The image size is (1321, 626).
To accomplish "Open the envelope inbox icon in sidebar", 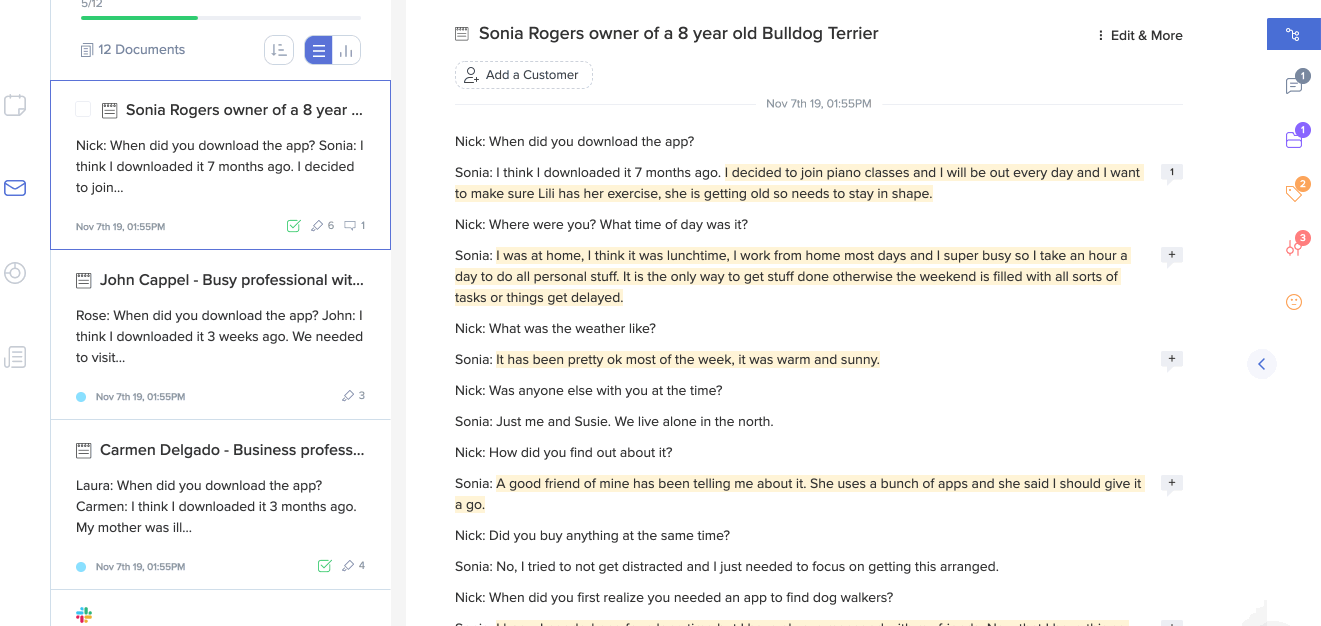I will tap(15, 187).
